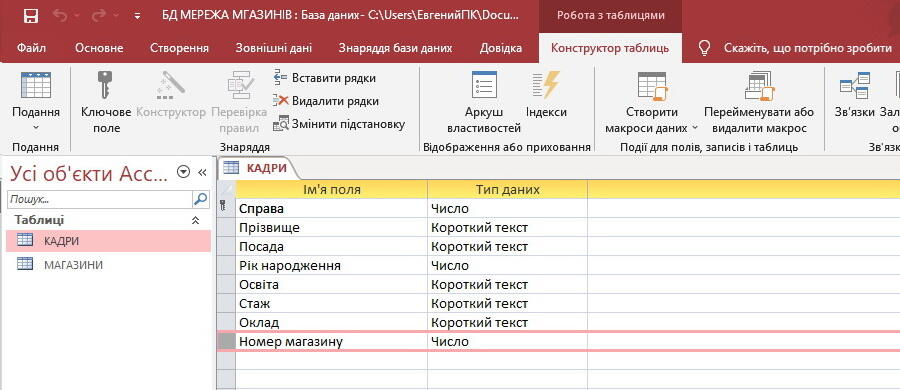Click Змінити підстановку button
900x390 pixels.
coord(339,123)
